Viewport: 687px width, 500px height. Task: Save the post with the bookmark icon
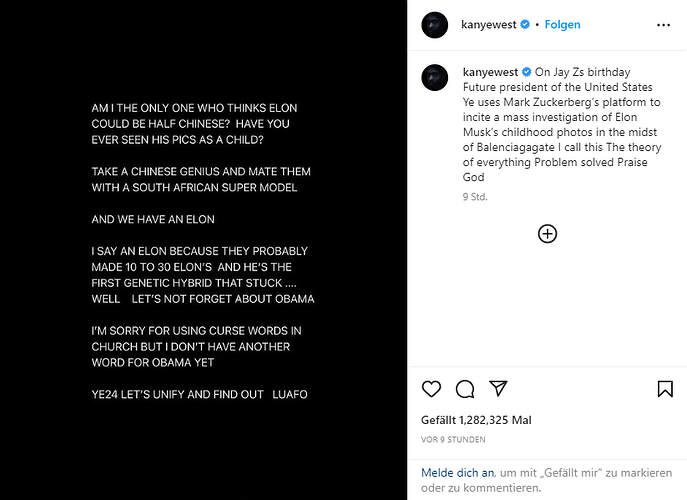click(665, 389)
